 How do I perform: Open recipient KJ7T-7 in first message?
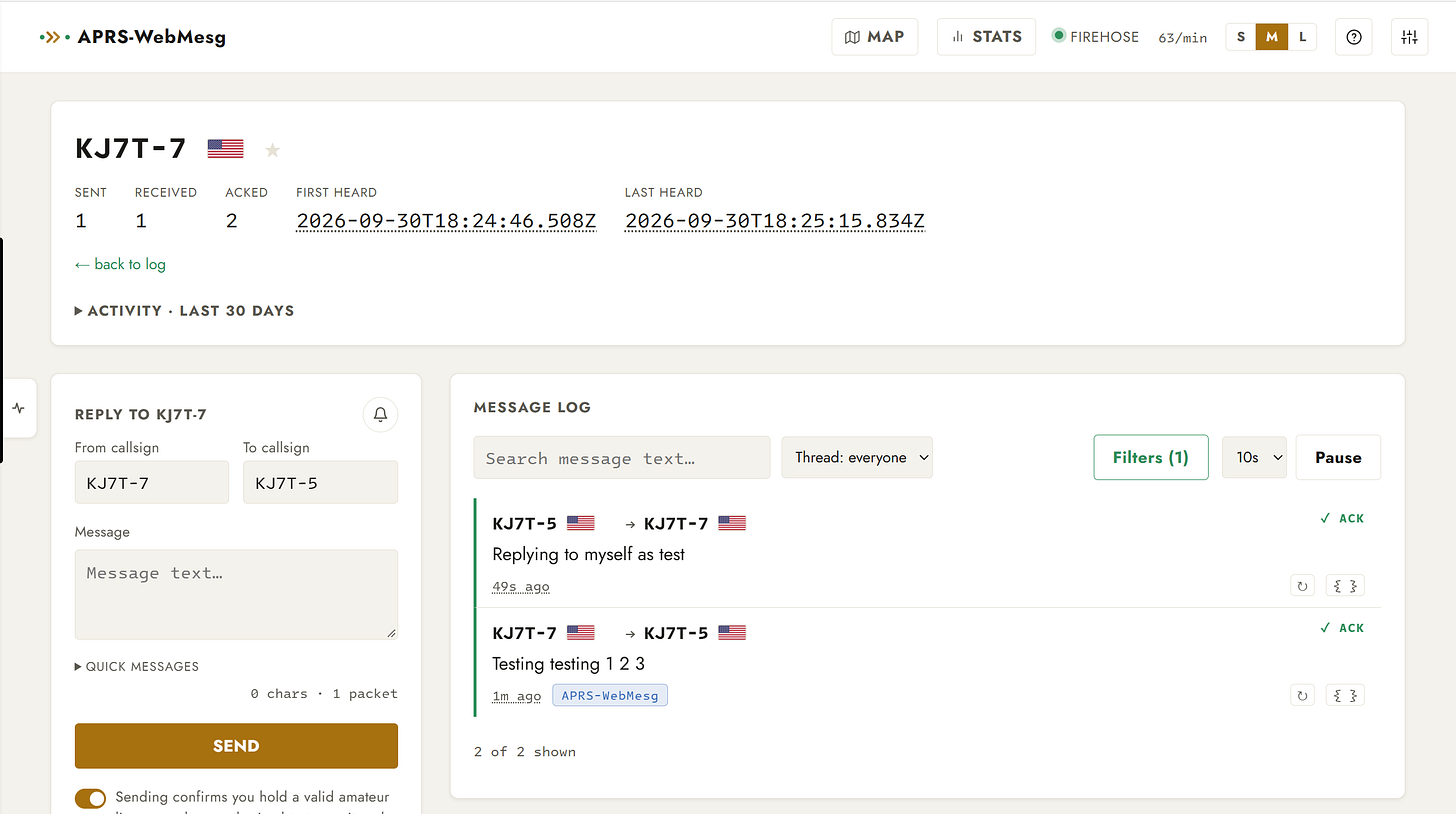(676, 523)
